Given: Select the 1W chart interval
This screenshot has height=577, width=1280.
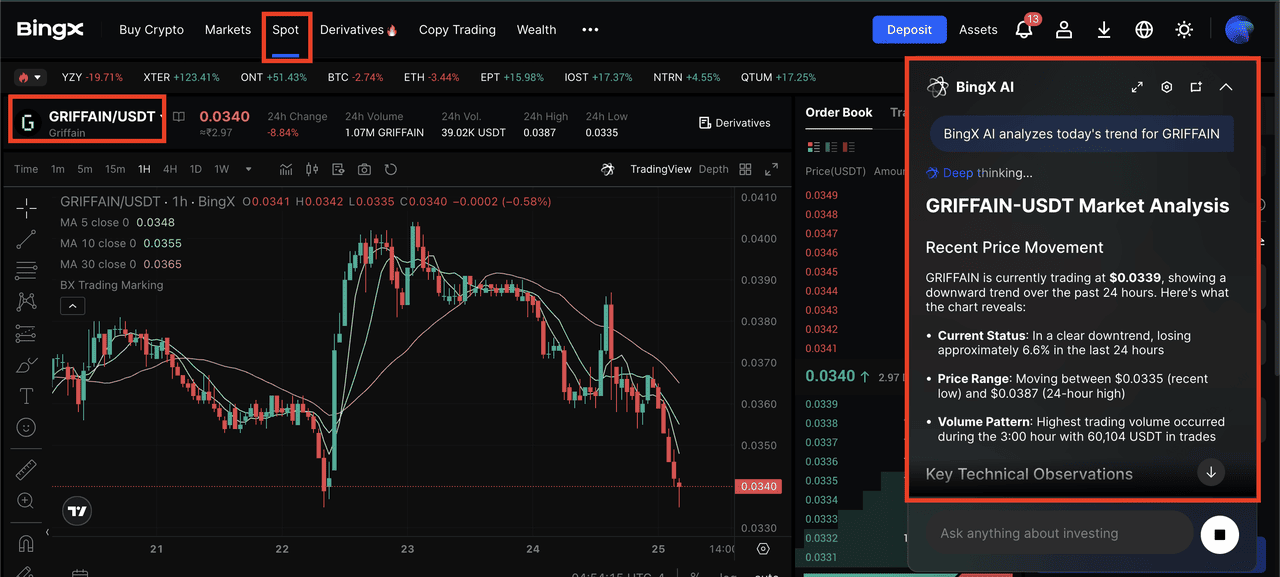Looking at the screenshot, I should click(x=222, y=169).
